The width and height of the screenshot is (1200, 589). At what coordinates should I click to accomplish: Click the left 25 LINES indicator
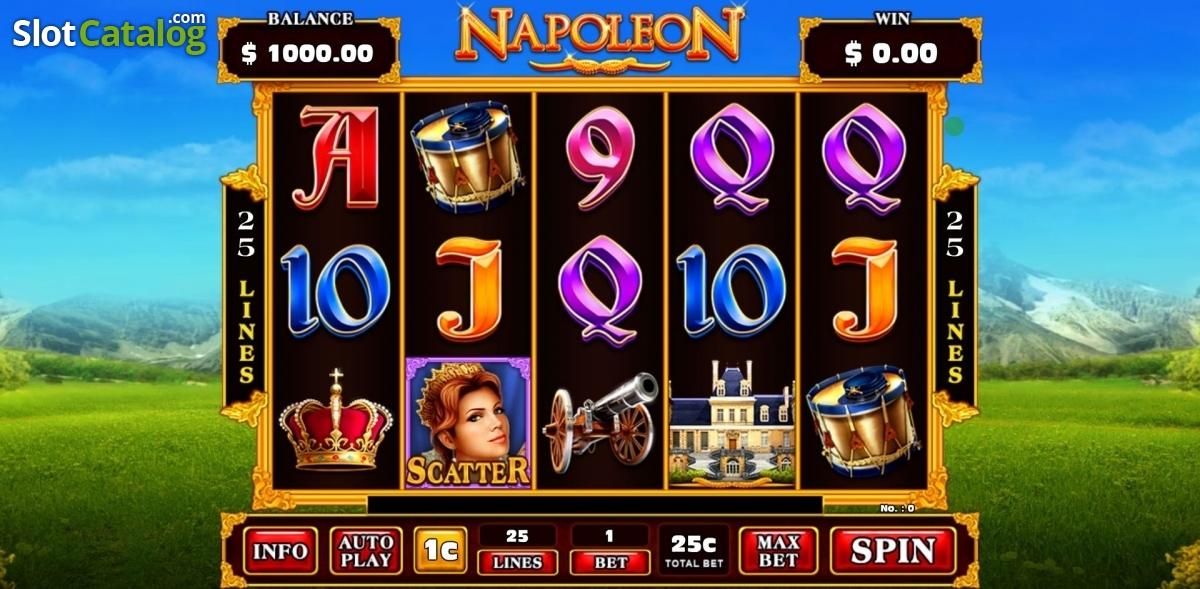click(246, 297)
